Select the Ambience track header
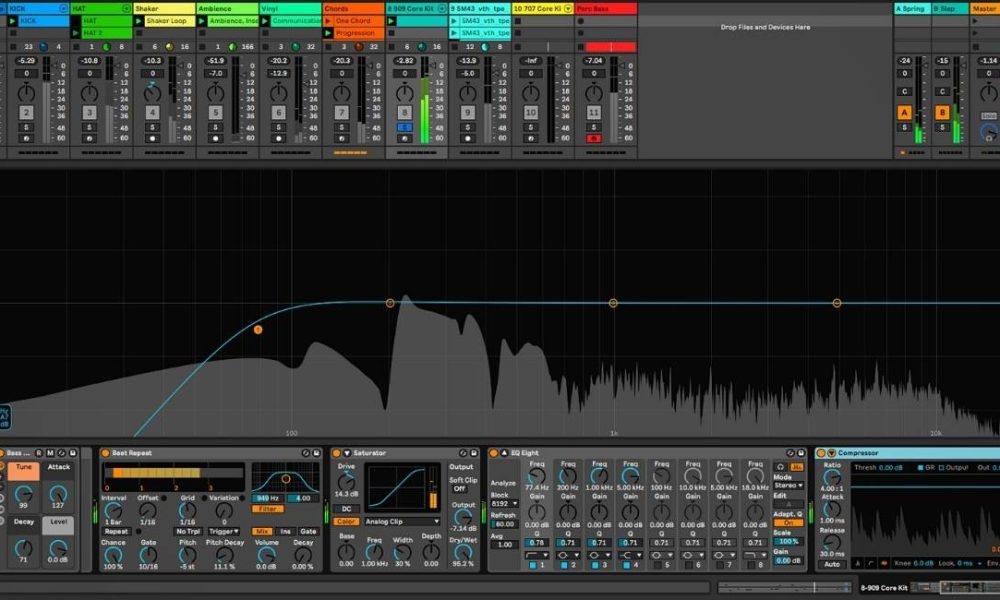 tap(227, 9)
